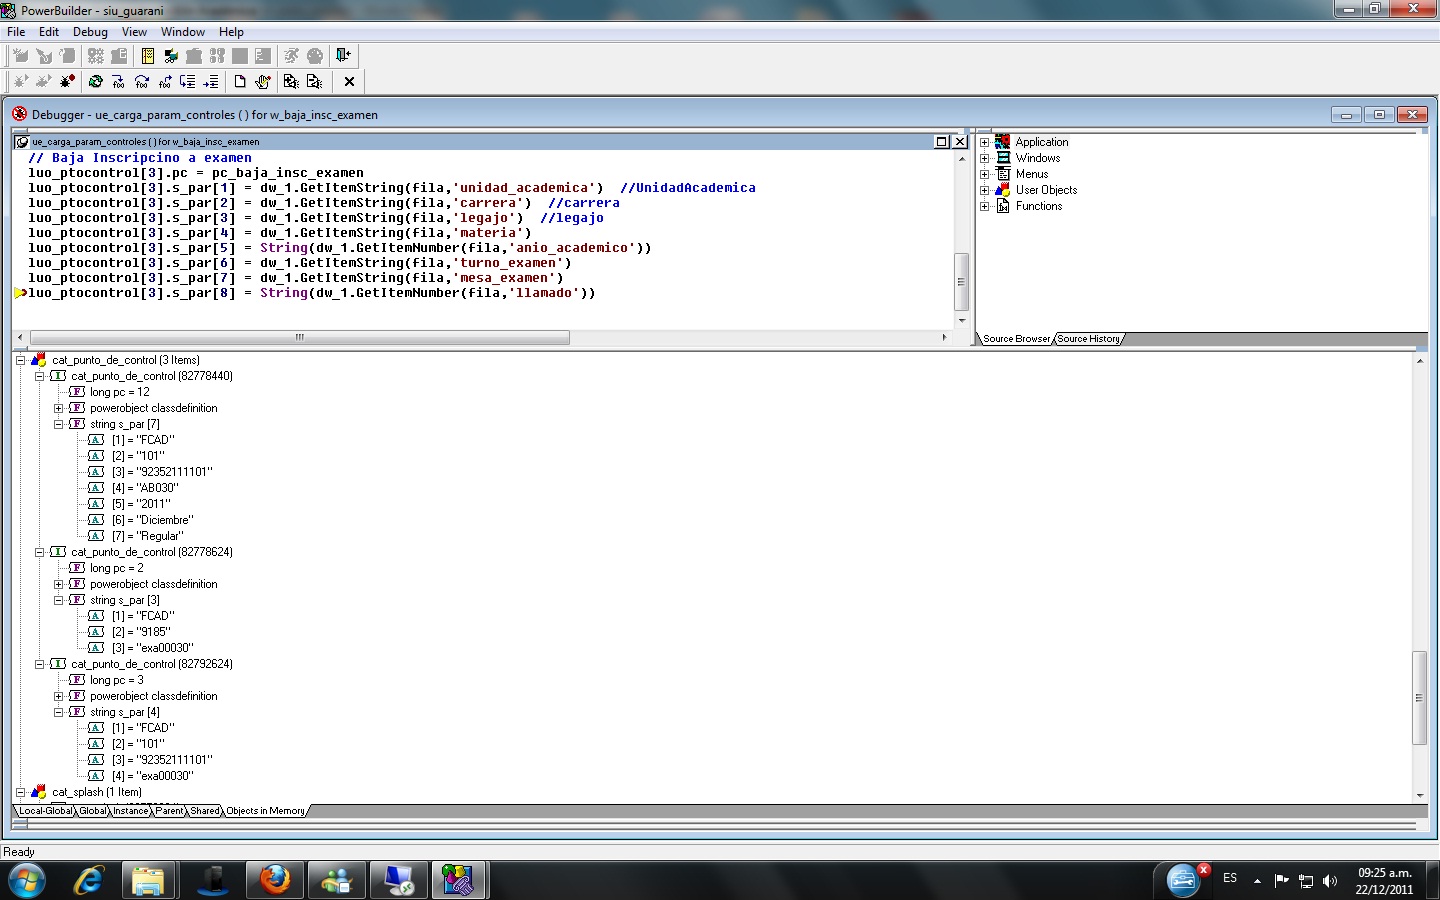Viewport: 1440px width, 900px height.
Task: Click the cat_punto_de_control (3 Items) class icon
Action: (x=39, y=360)
